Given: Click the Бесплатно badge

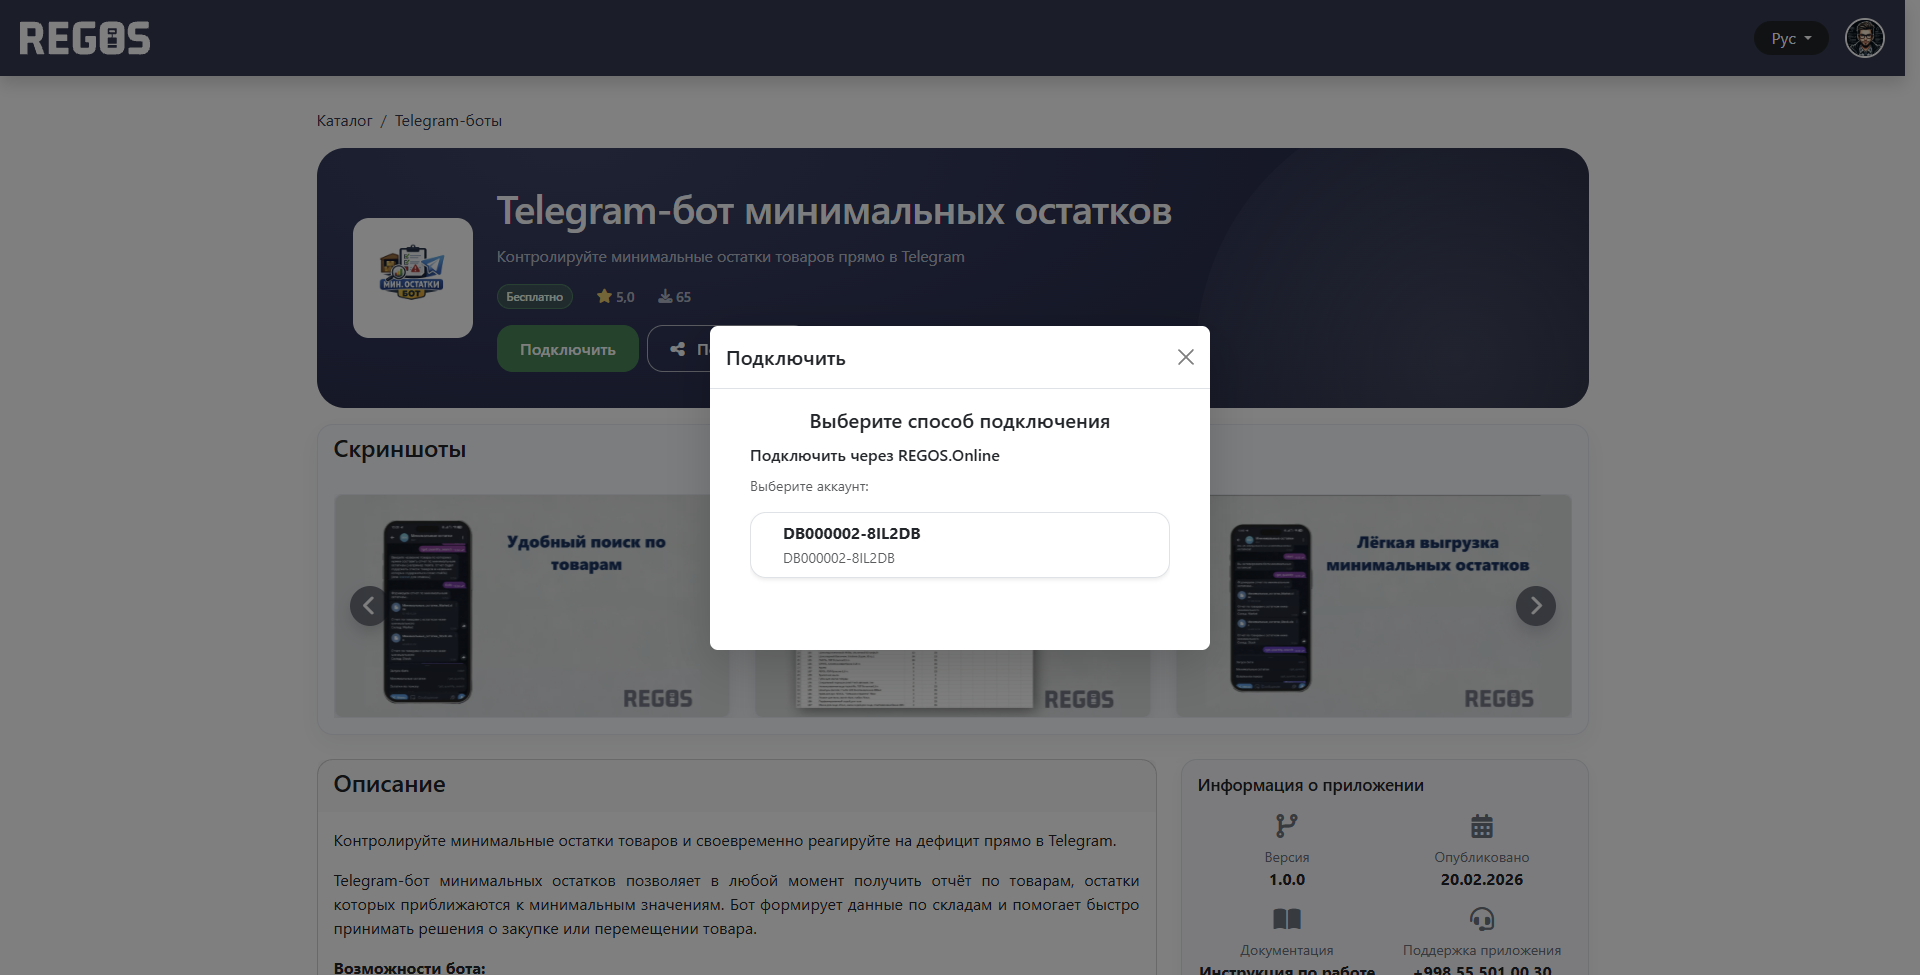Looking at the screenshot, I should [x=535, y=296].
